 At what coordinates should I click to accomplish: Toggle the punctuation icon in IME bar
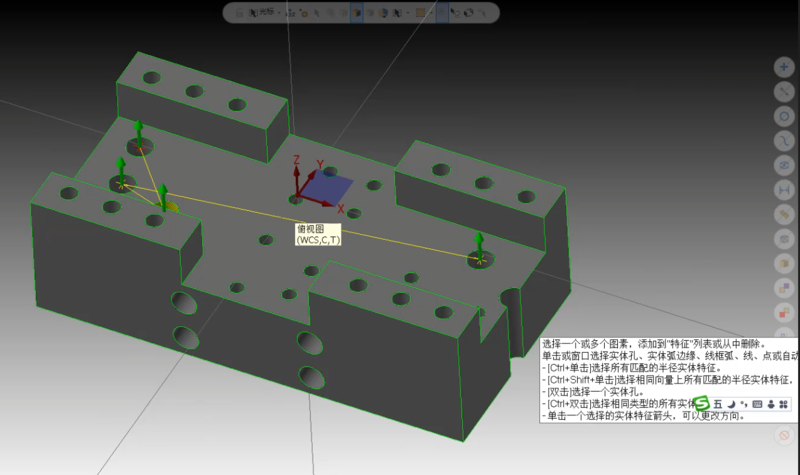click(x=744, y=404)
